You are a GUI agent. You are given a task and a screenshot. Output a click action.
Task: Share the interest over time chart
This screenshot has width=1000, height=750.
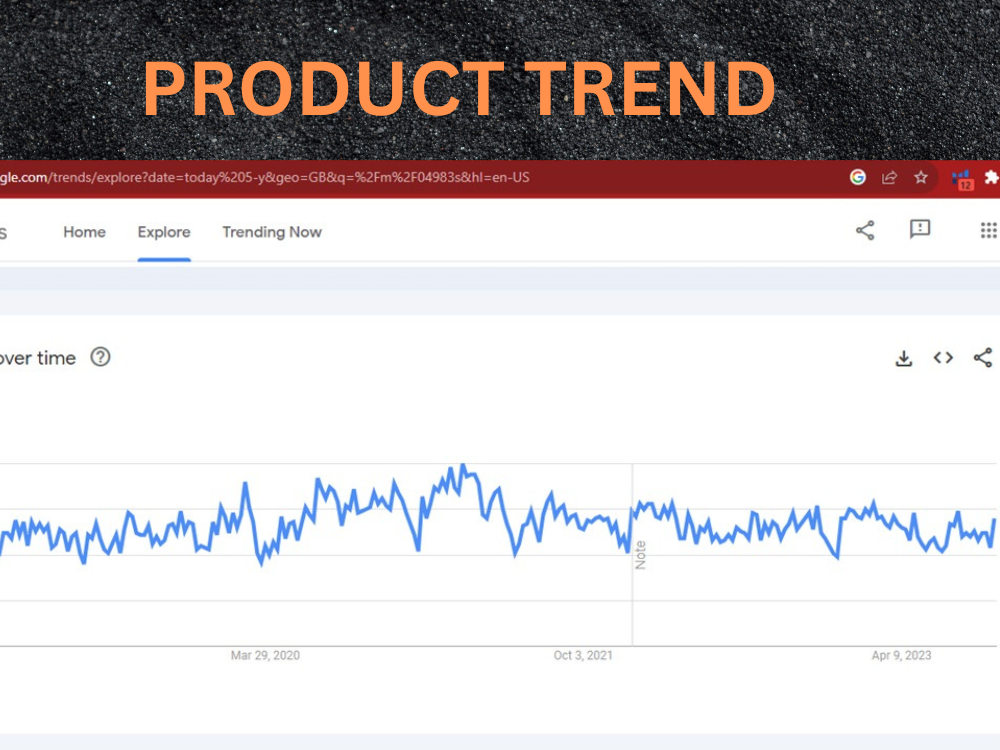pyautogui.click(x=983, y=358)
